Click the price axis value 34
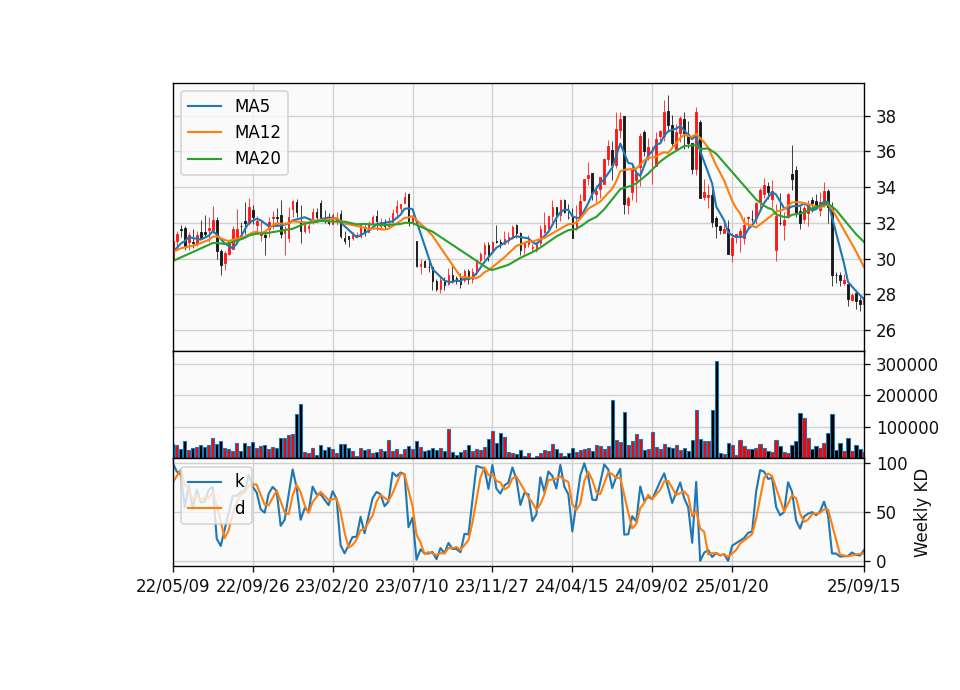Image resolution: width=960 pixels, height=690 pixels. click(x=886, y=188)
